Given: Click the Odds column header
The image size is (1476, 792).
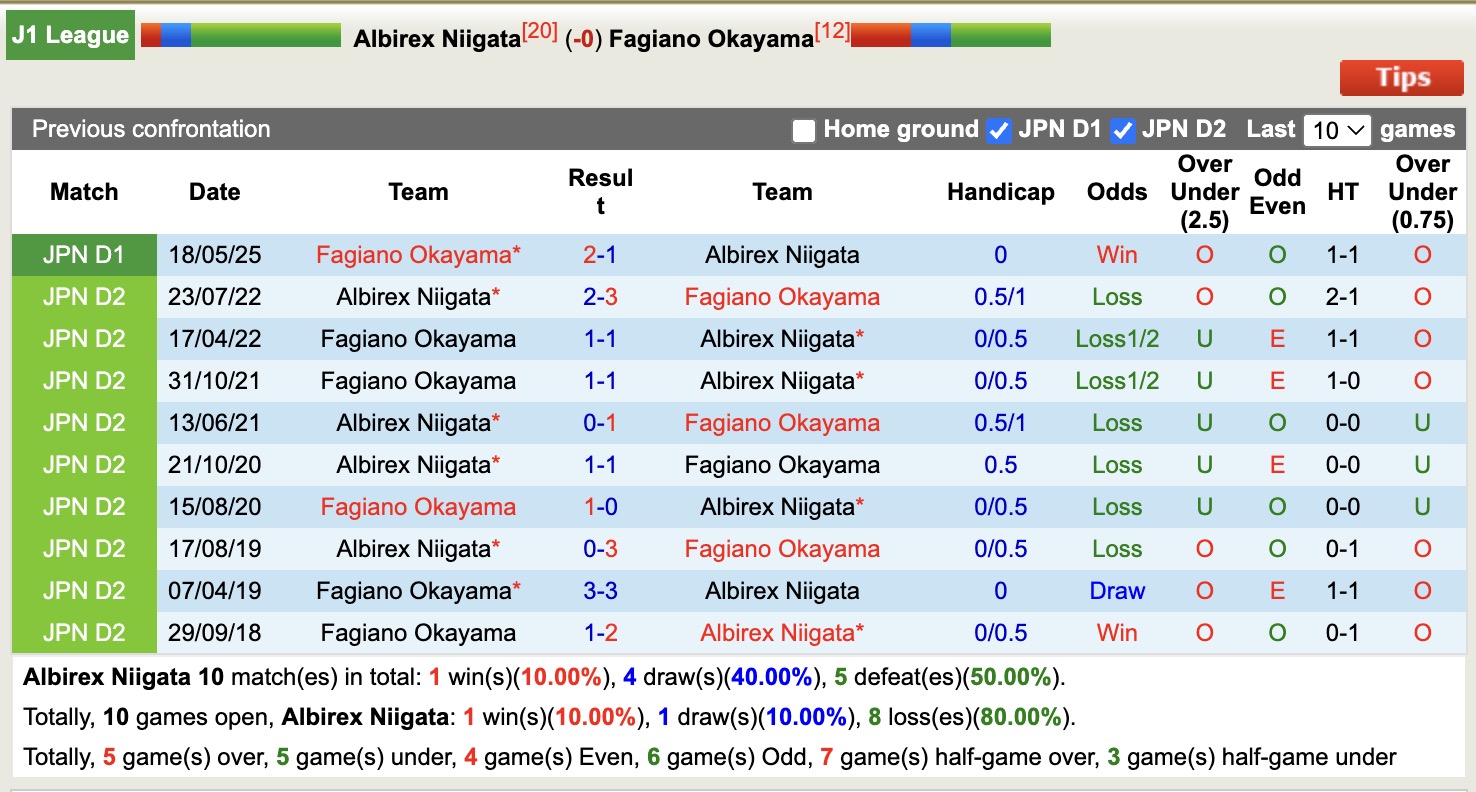Looking at the screenshot, I should [x=1117, y=192].
